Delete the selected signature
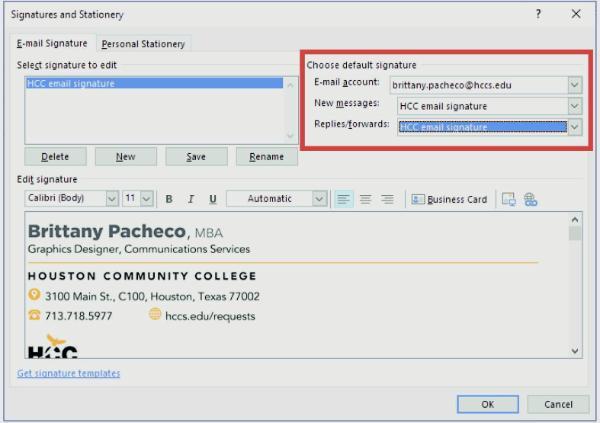Viewport: 600px width, 423px height. (x=55, y=157)
